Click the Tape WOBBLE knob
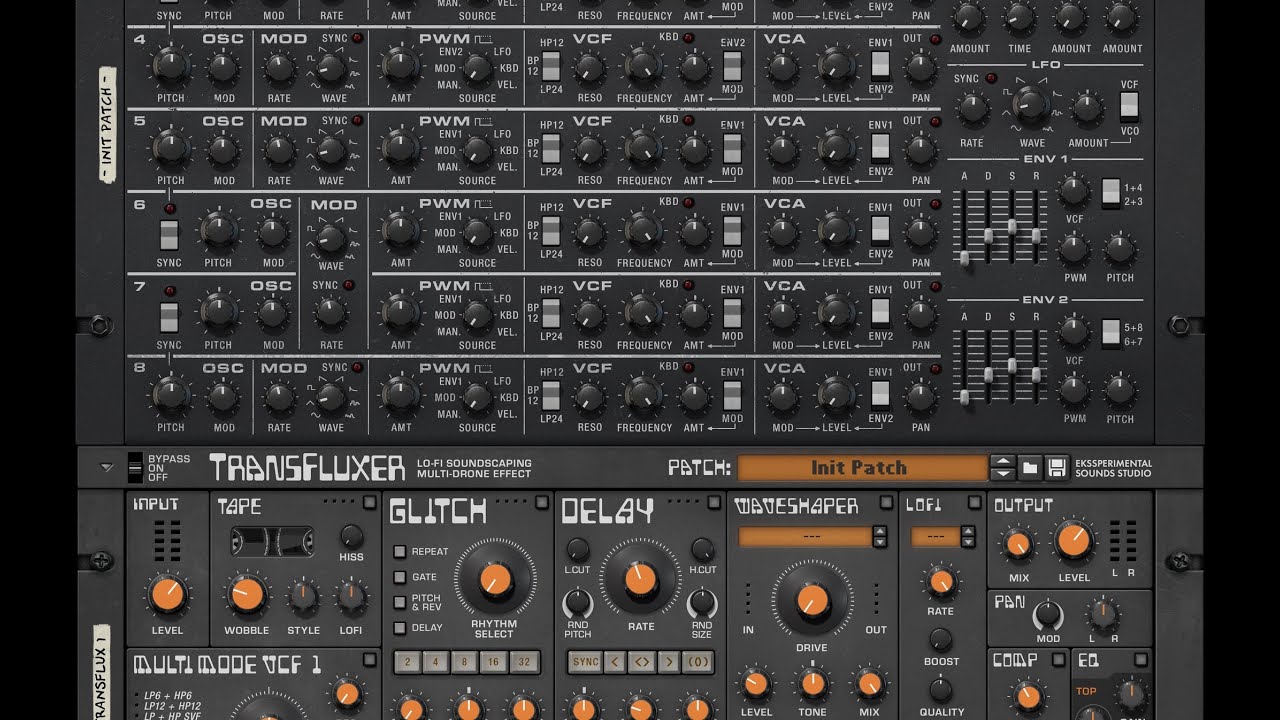The height and width of the screenshot is (720, 1280). pos(245,595)
